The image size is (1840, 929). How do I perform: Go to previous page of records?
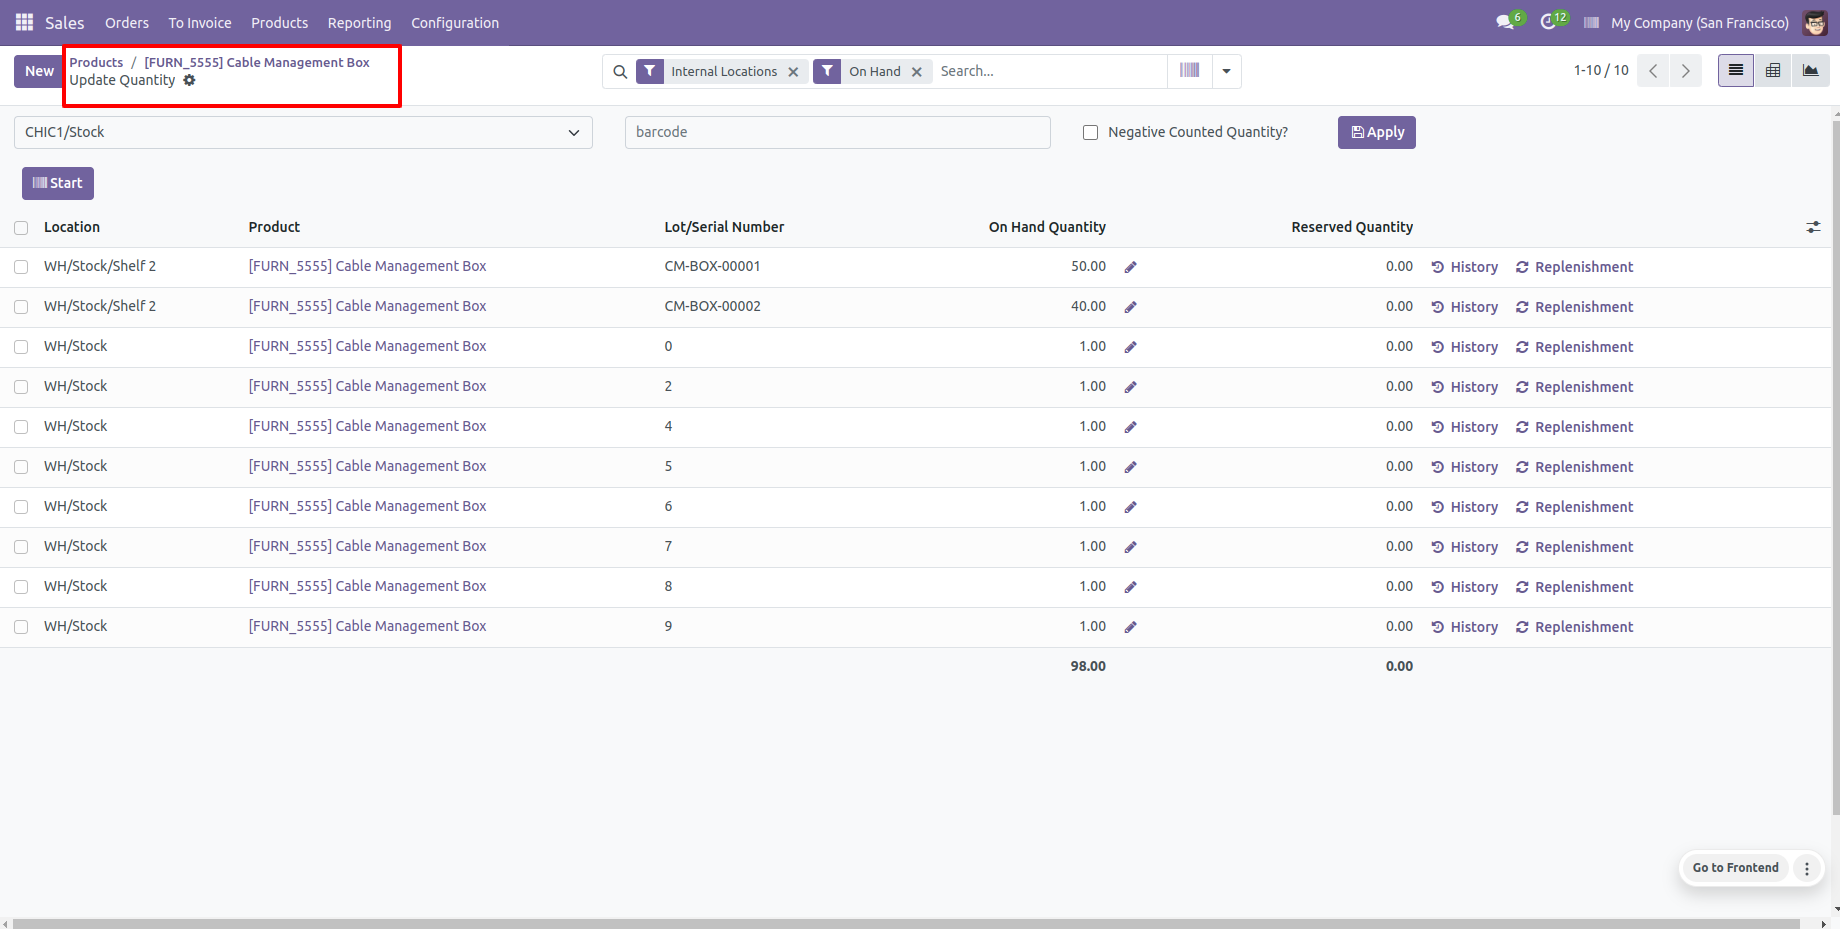click(1653, 70)
